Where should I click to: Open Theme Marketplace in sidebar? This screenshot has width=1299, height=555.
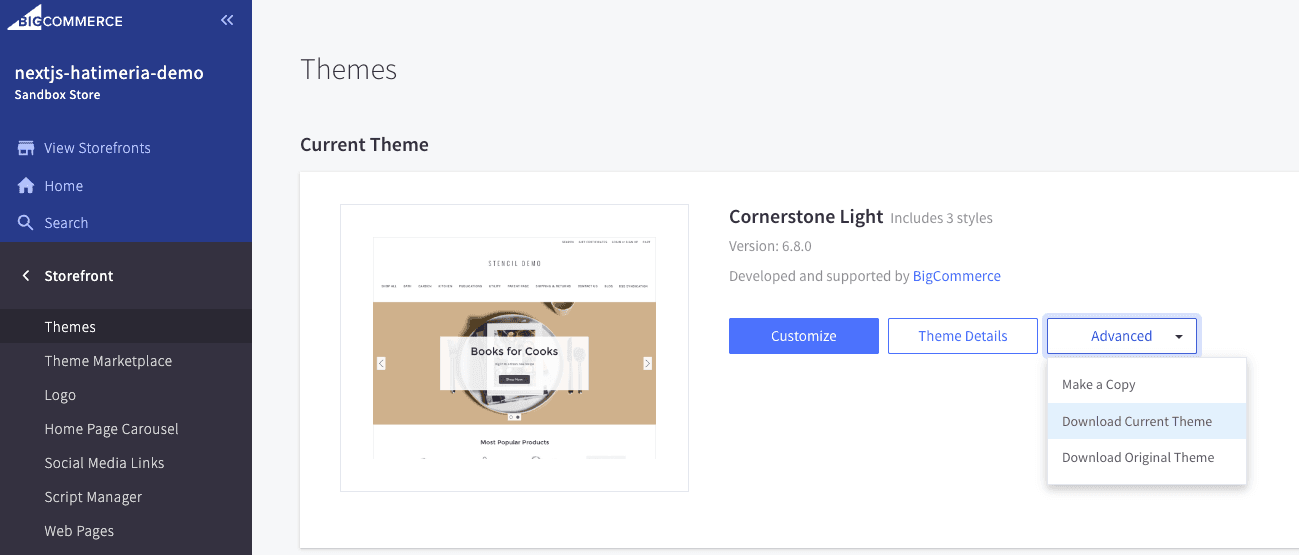108,361
